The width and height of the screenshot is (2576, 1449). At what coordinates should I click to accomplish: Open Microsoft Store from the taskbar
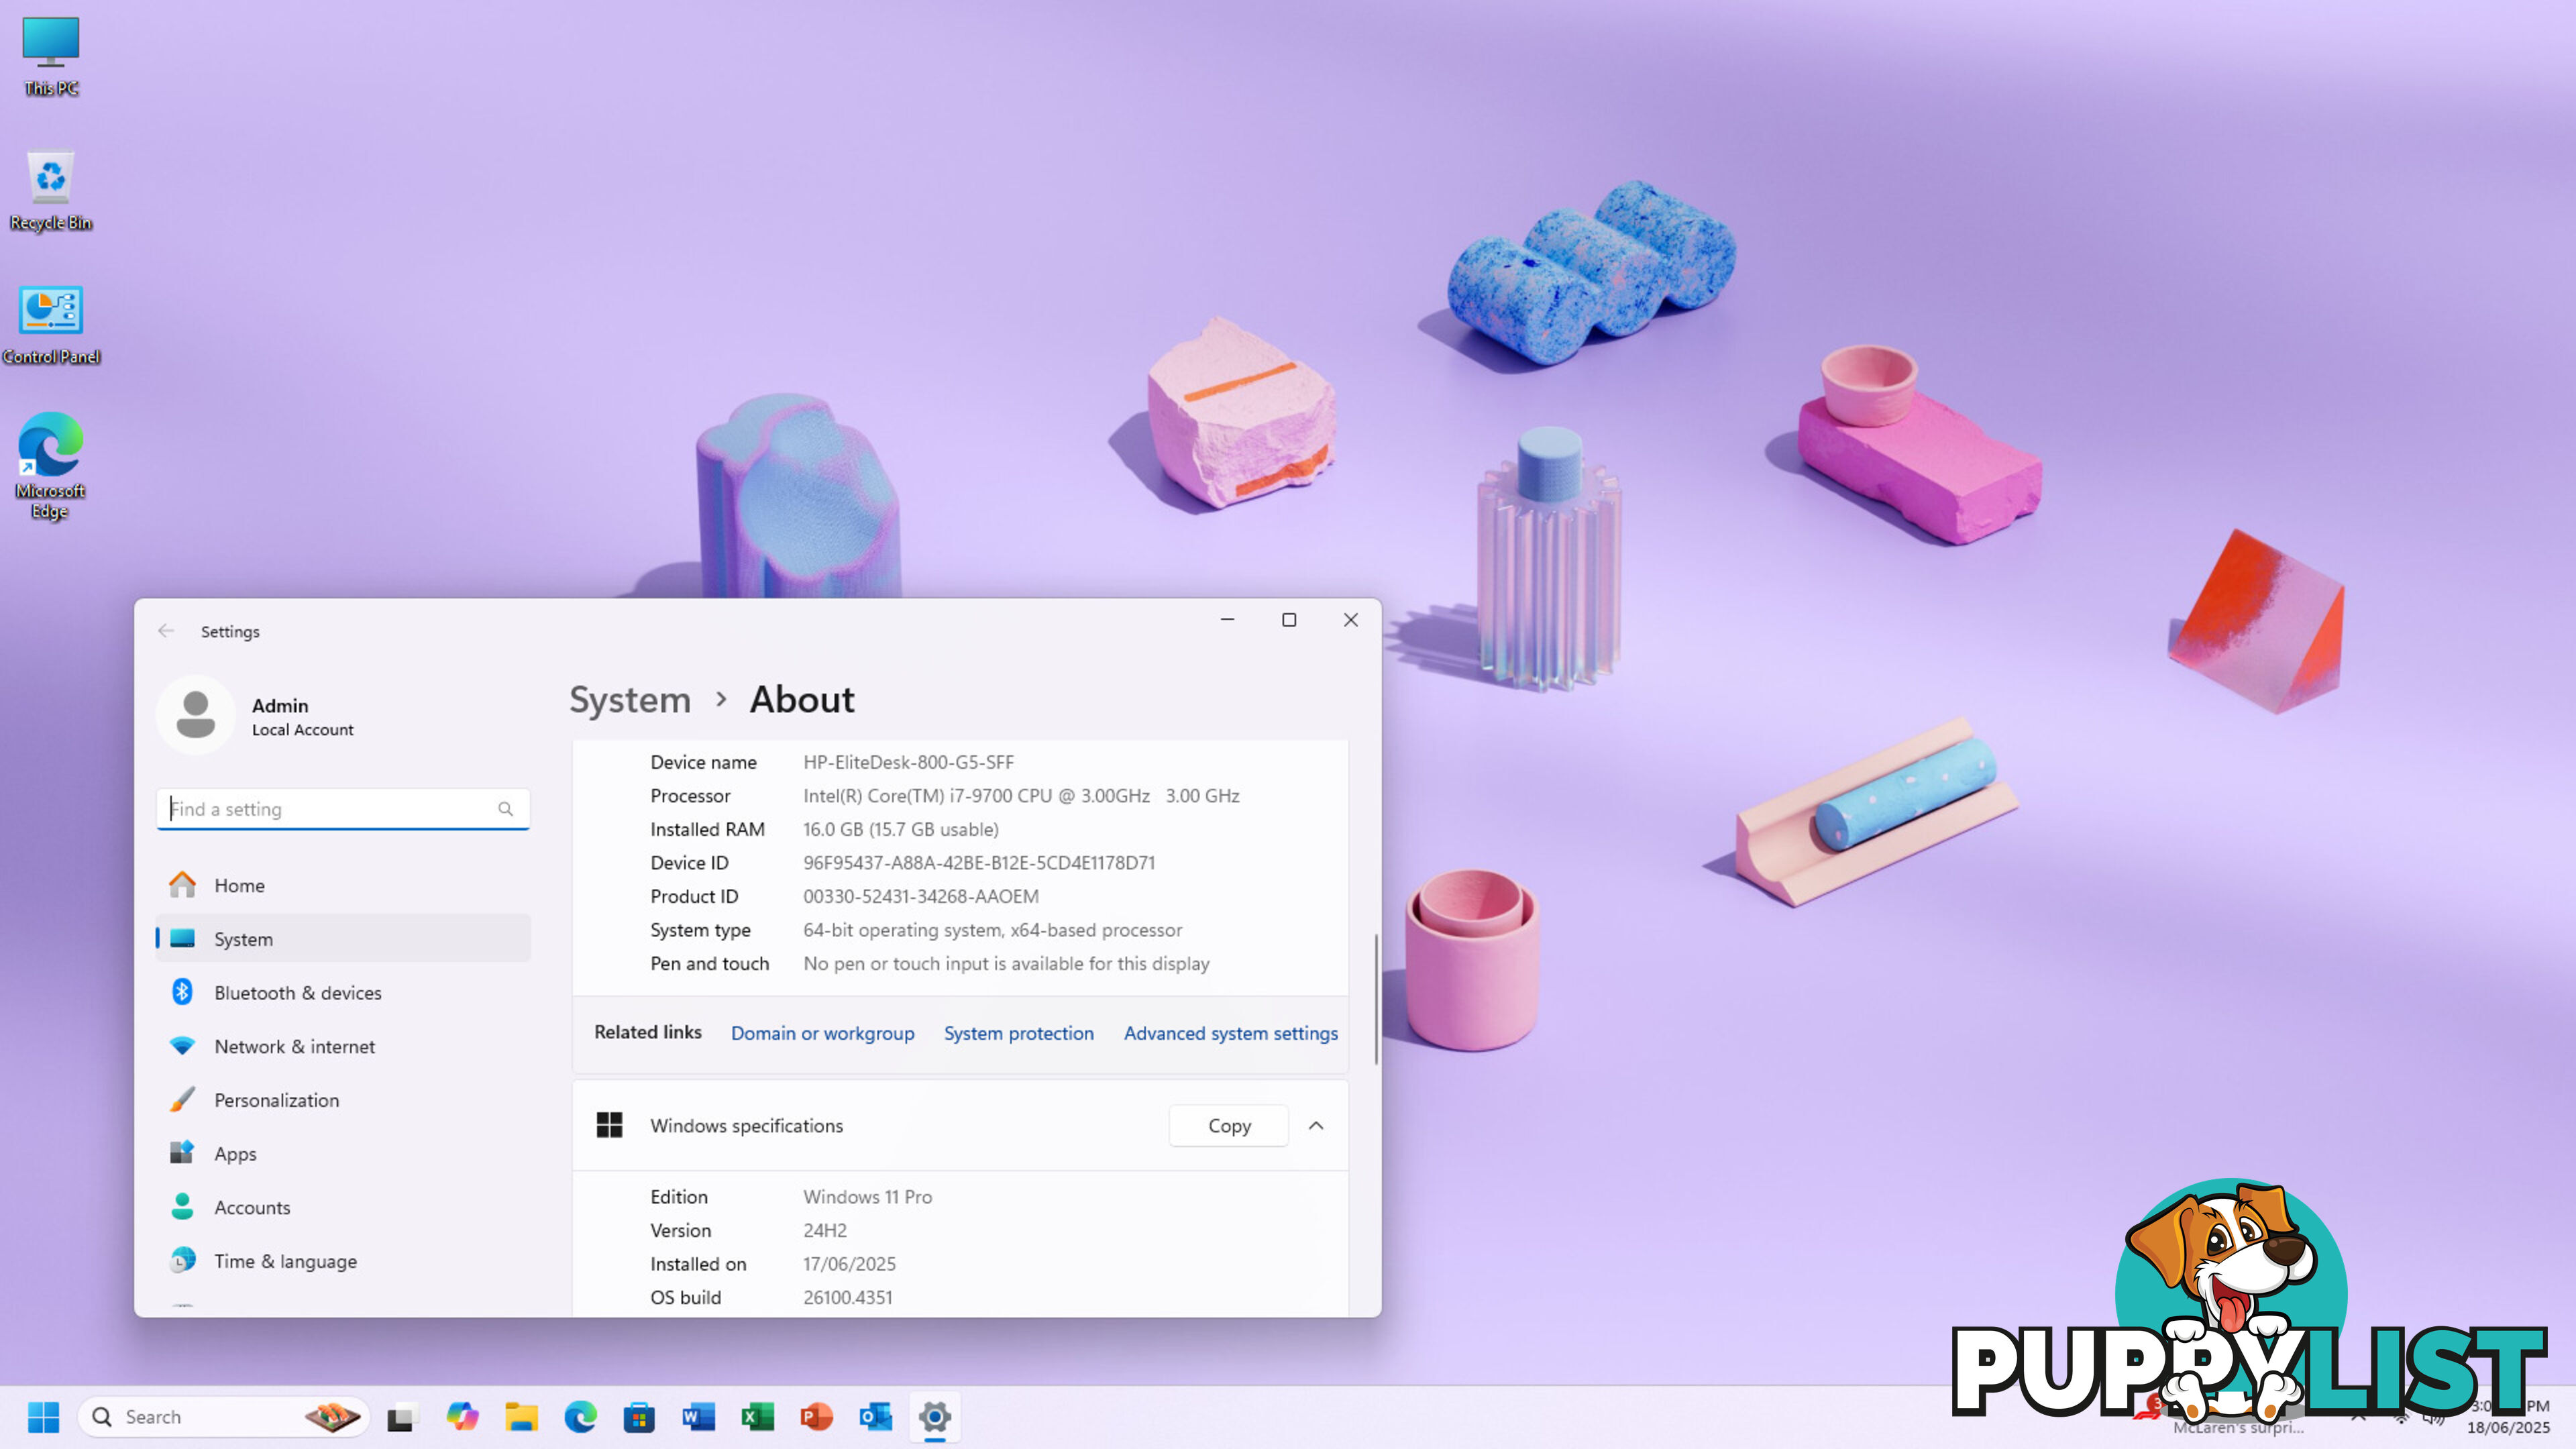[x=639, y=1417]
